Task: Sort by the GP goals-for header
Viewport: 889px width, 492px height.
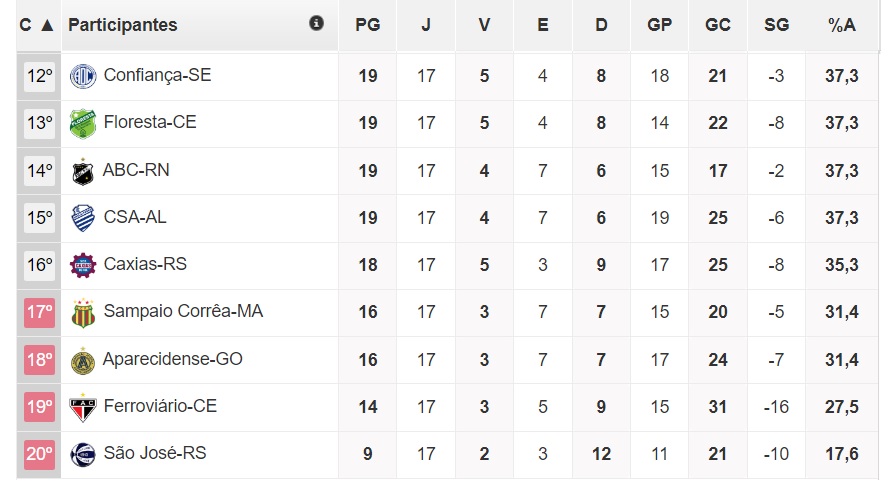Action: click(x=660, y=25)
